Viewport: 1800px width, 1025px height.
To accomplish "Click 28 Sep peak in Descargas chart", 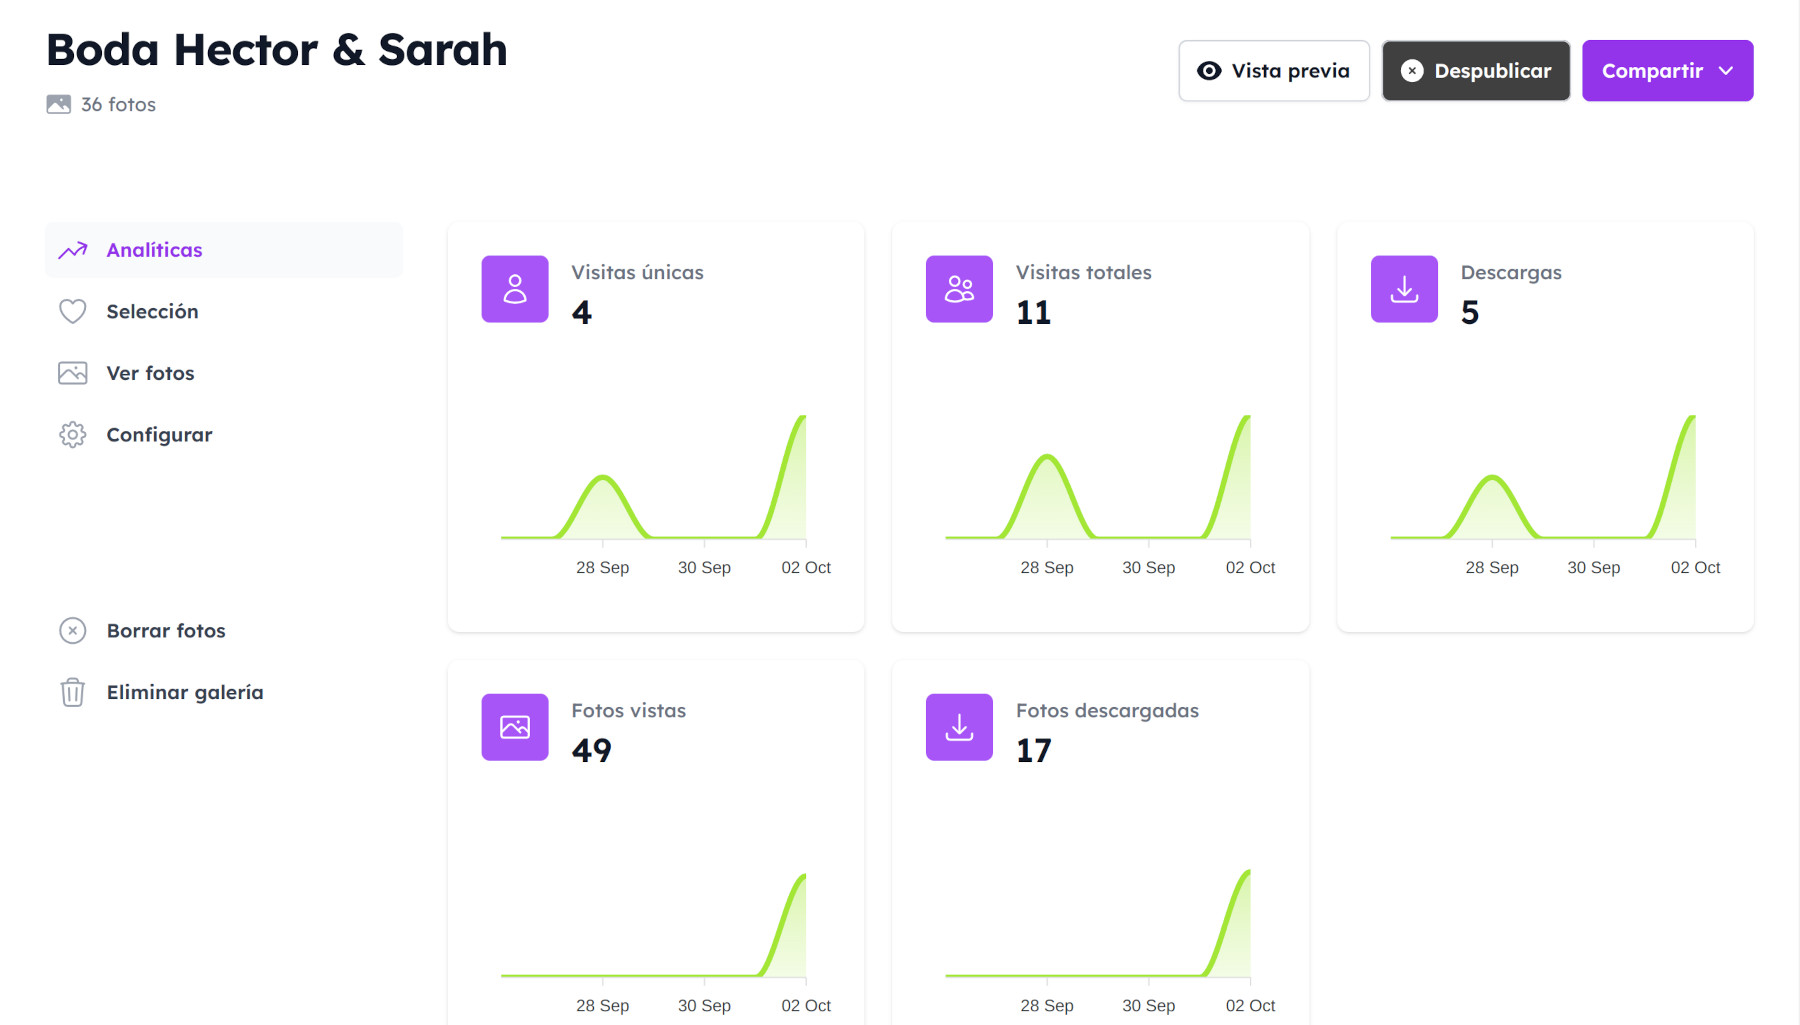I will coord(1492,478).
